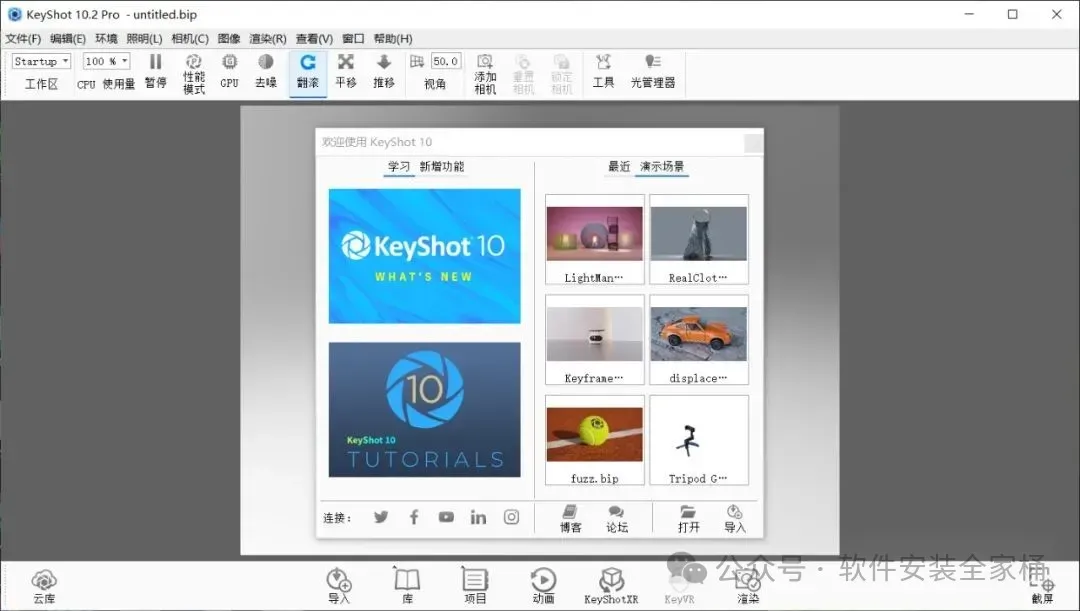Screen dimensions: 1080x611
Task: Open the 环境 menu
Action: tap(106, 39)
